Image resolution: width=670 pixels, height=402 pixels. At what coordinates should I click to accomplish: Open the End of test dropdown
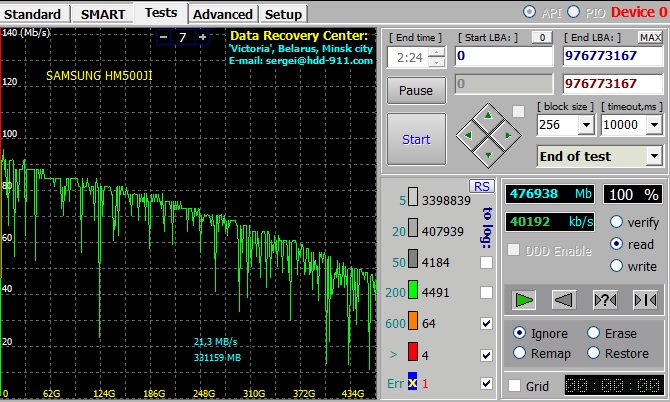653,156
